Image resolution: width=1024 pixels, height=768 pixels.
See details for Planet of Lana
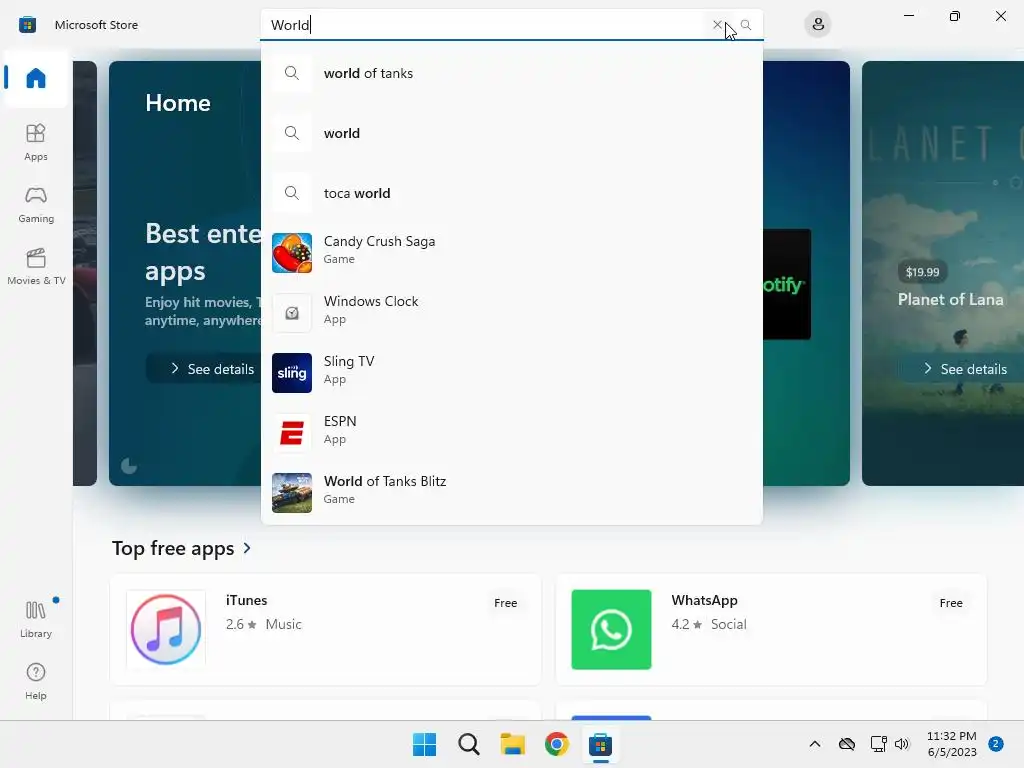[965, 369]
